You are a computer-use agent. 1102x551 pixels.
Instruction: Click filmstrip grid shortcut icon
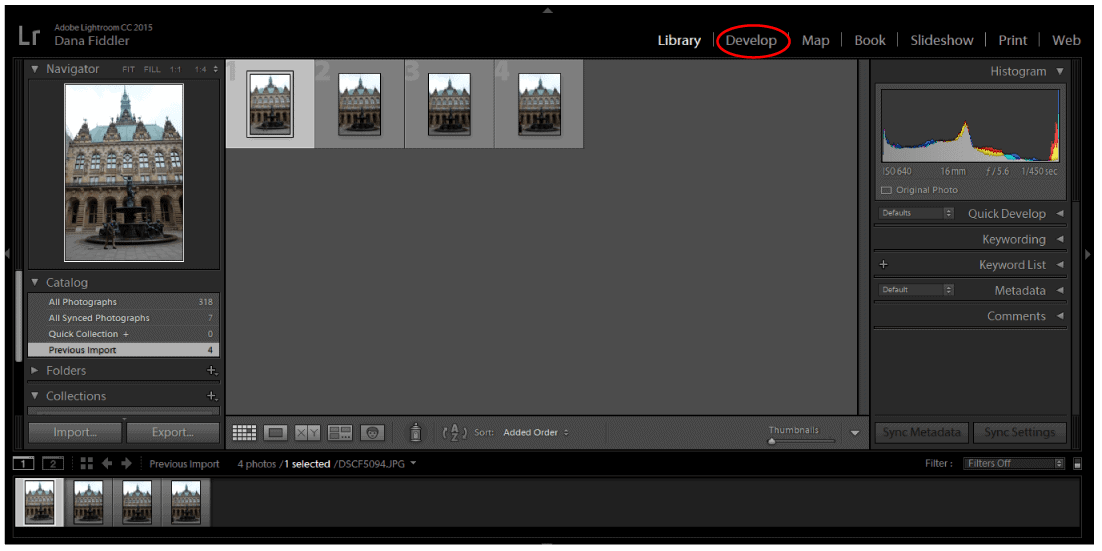[86, 463]
